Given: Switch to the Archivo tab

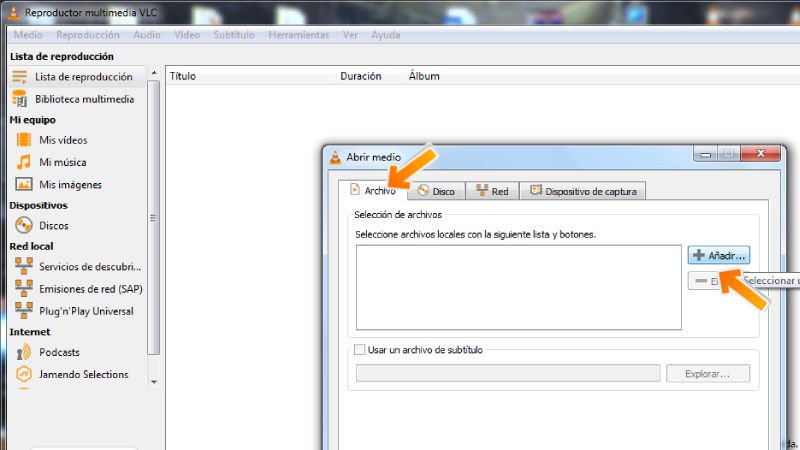Looking at the screenshot, I should coord(373,190).
